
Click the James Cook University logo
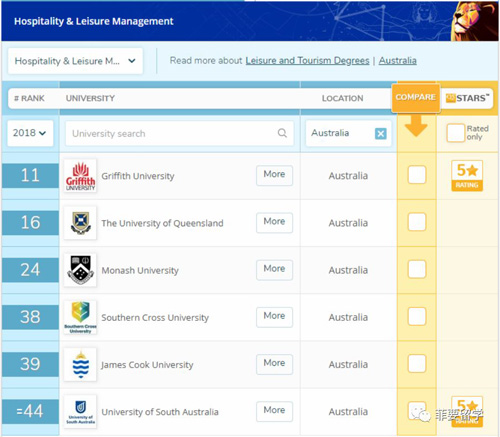(80, 364)
